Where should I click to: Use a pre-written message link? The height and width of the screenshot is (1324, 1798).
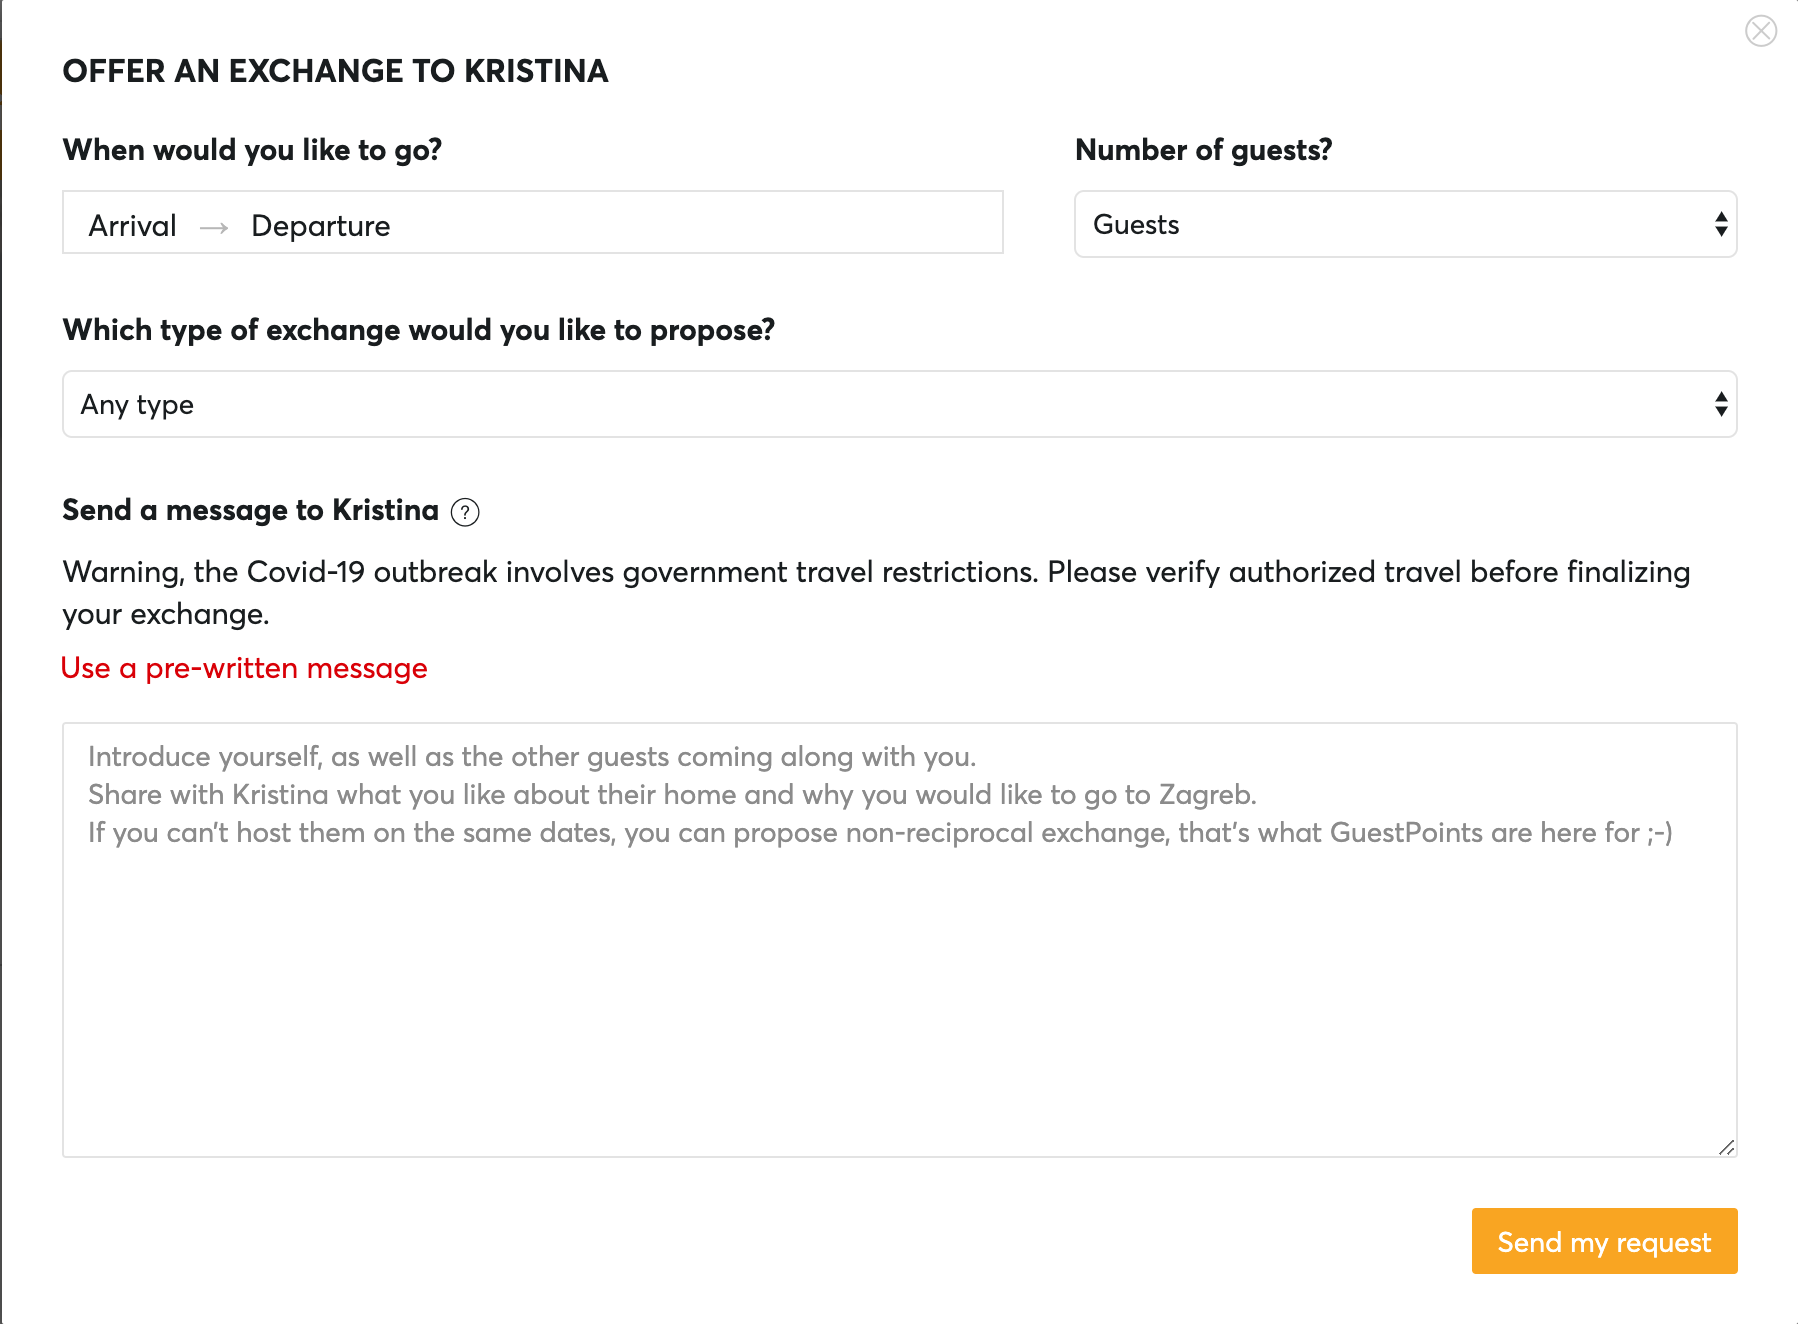point(244,668)
